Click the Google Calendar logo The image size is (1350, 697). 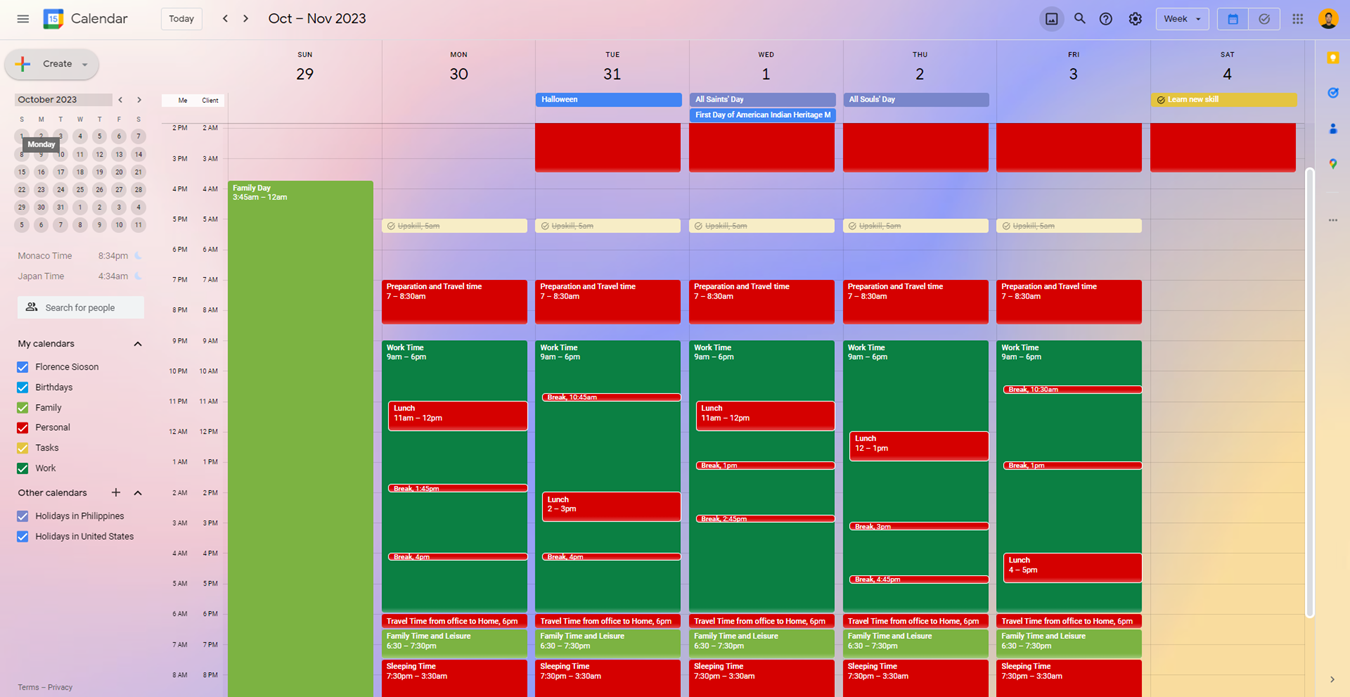[53, 19]
